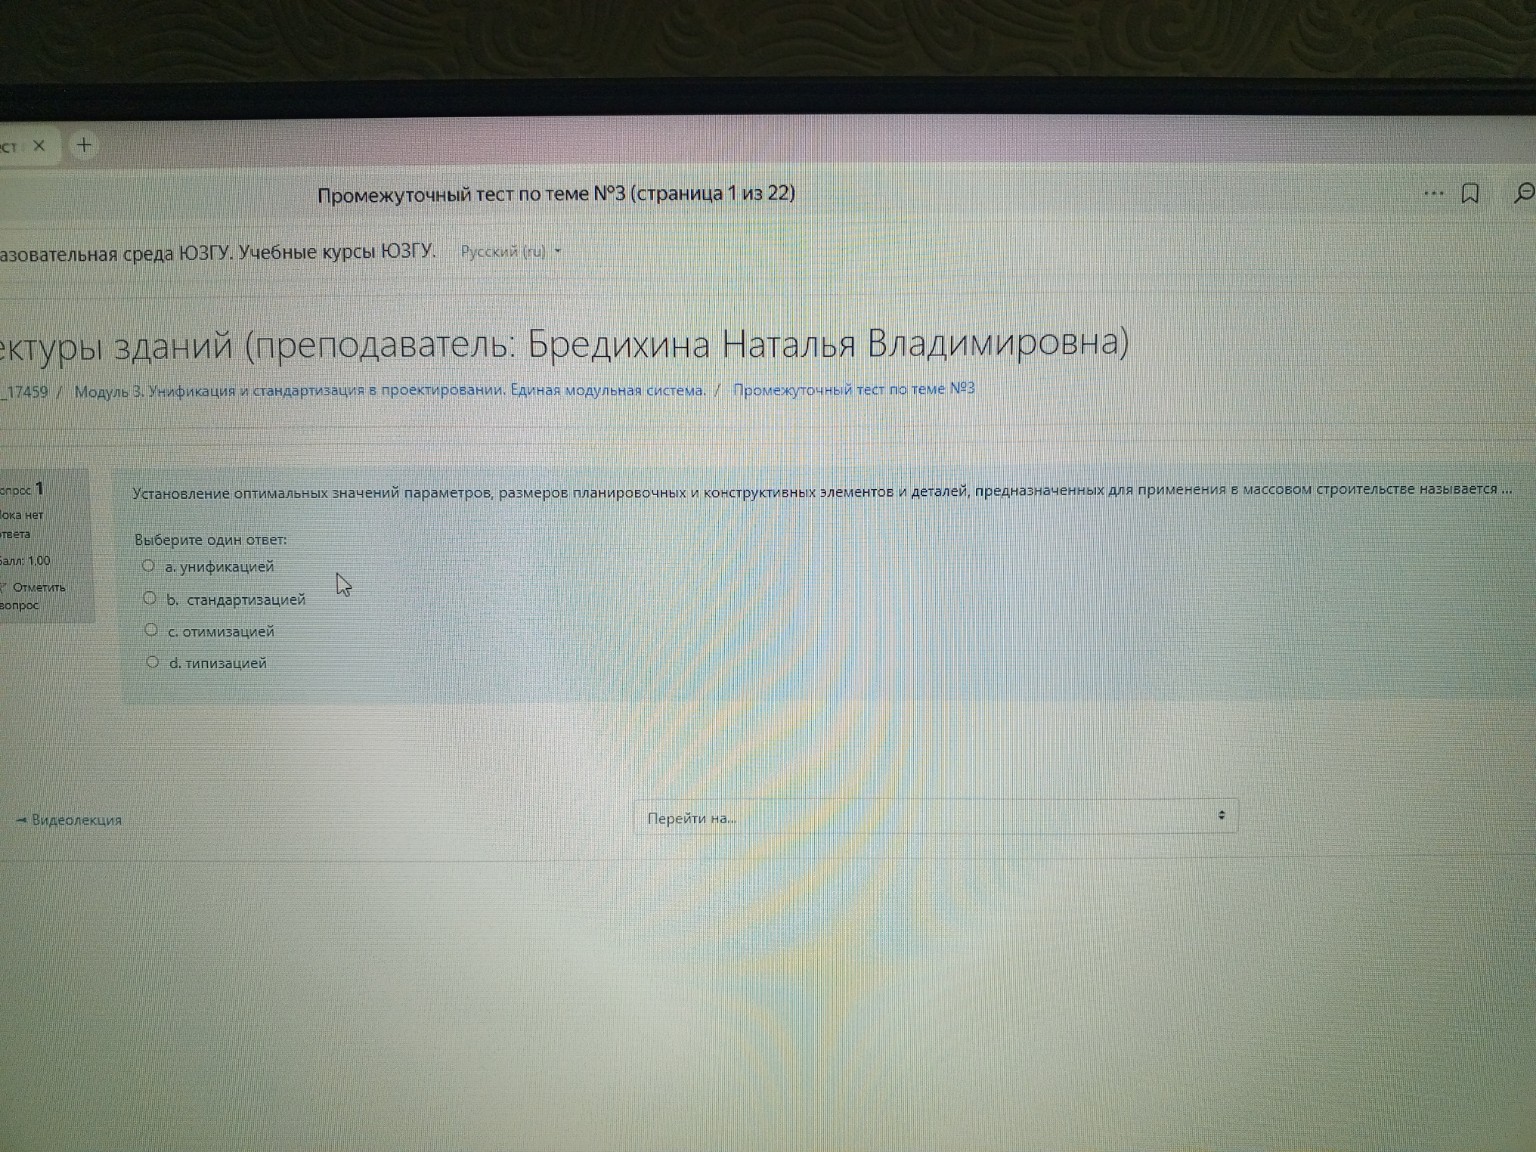Select answer "b. стандартизацией"

point(152,596)
